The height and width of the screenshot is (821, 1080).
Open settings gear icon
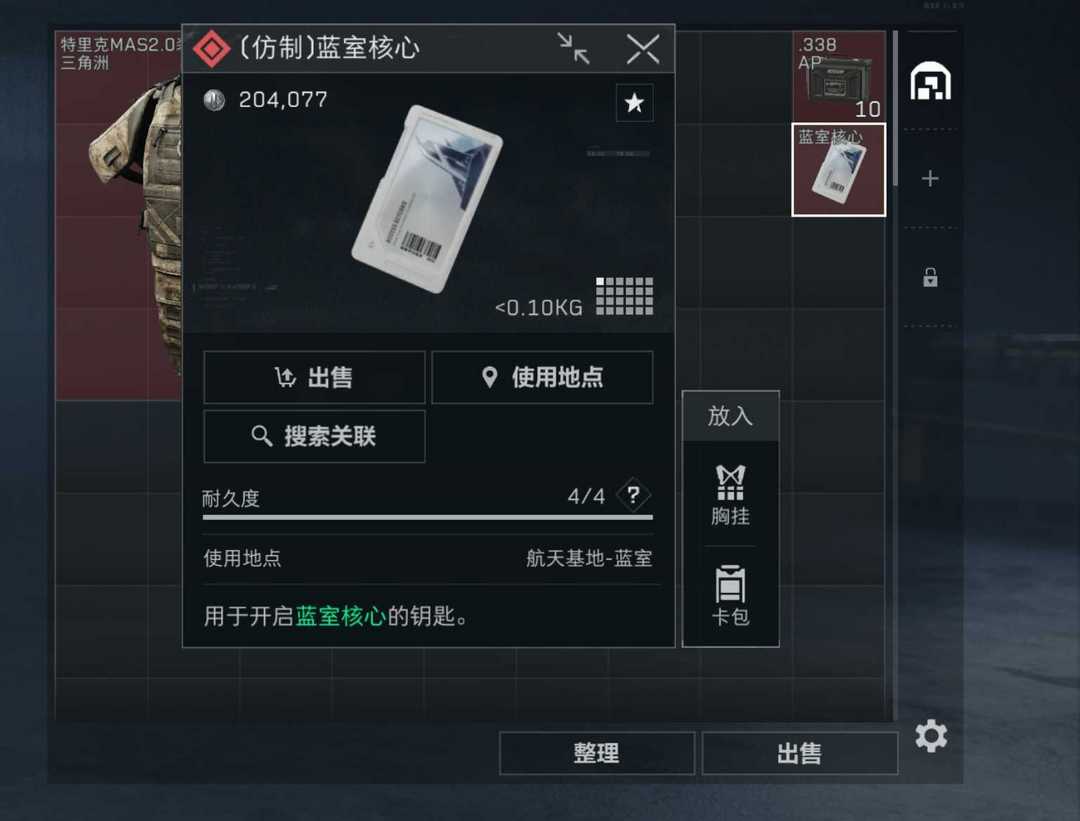pos(931,736)
